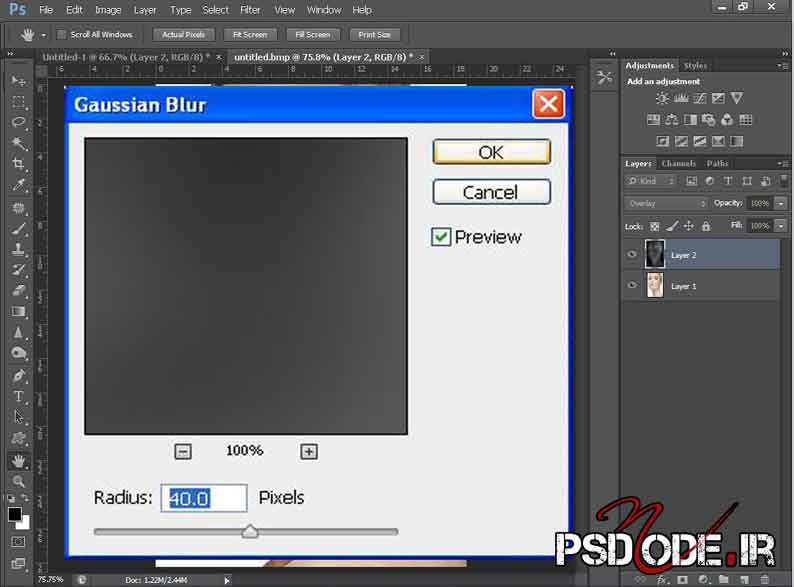Image resolution: width=794 pixels, height=587 pixels.
Task: Open the Kind layer filter dropdown
Action: [x=651, y=181]
